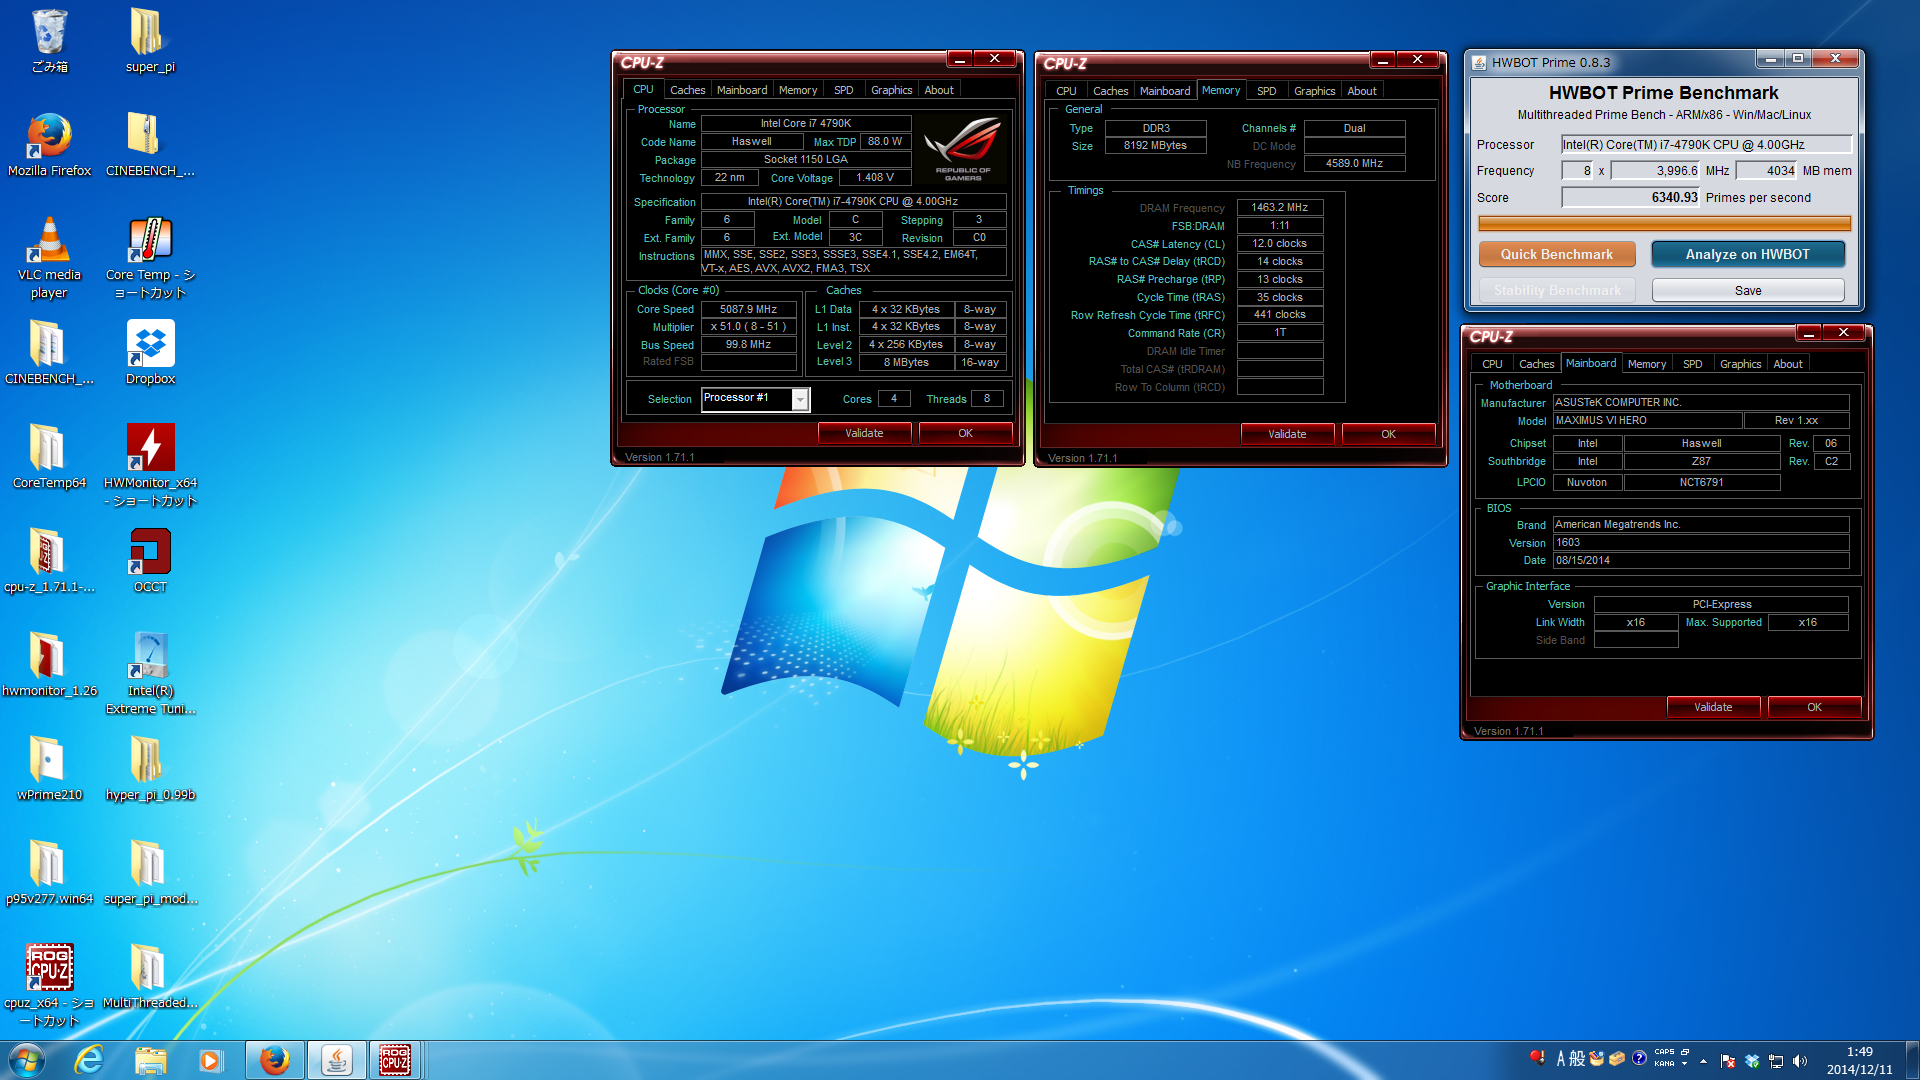Open the About tab in CPU window
The image size is (1920, 1080).
point(939,90)
